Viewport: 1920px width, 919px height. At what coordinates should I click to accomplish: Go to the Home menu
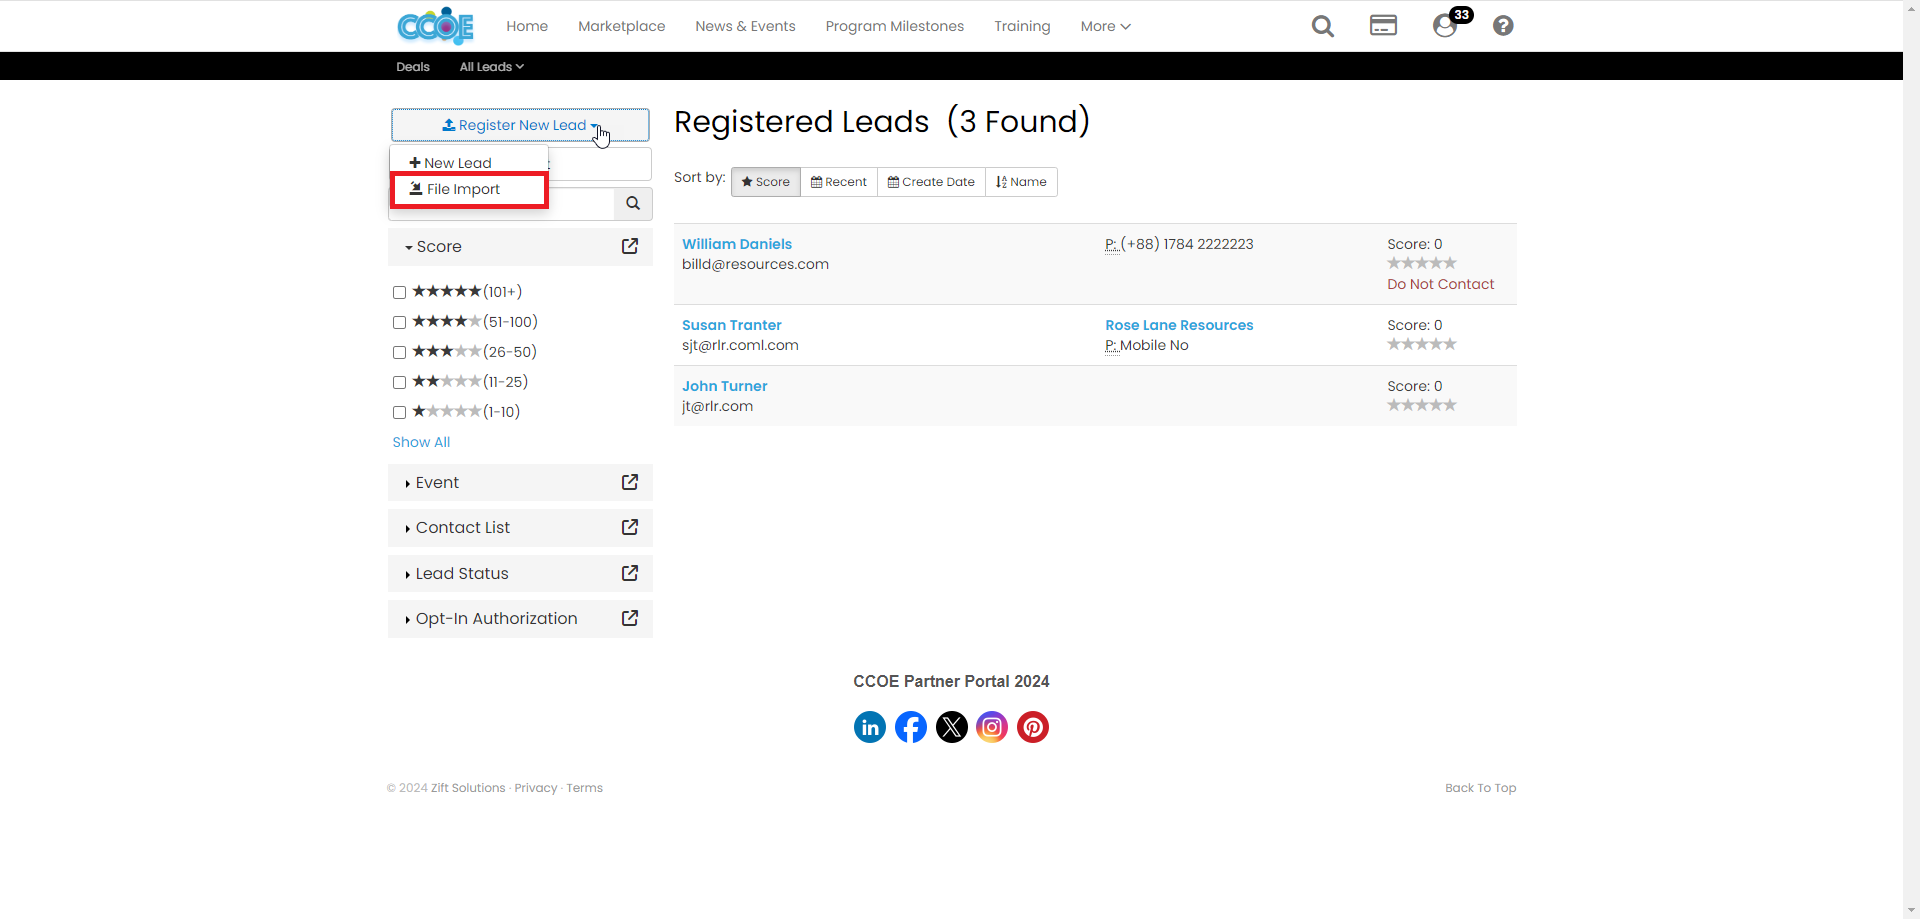[x=527, y=26]
